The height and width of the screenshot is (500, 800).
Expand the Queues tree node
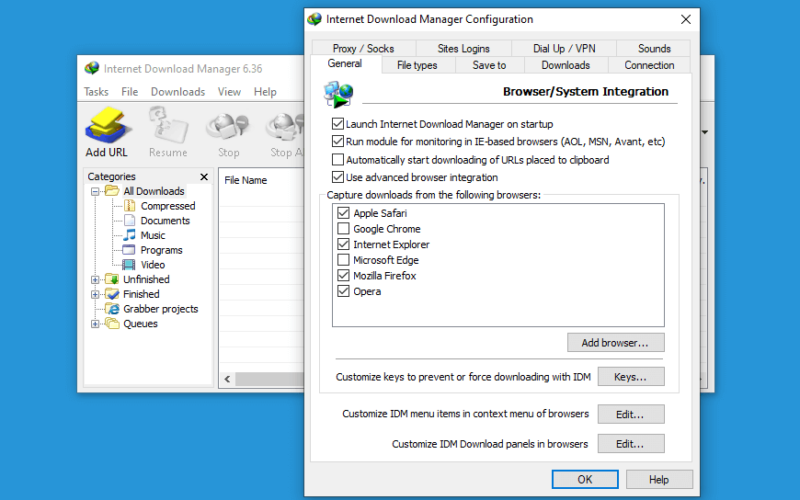point(95,324)
